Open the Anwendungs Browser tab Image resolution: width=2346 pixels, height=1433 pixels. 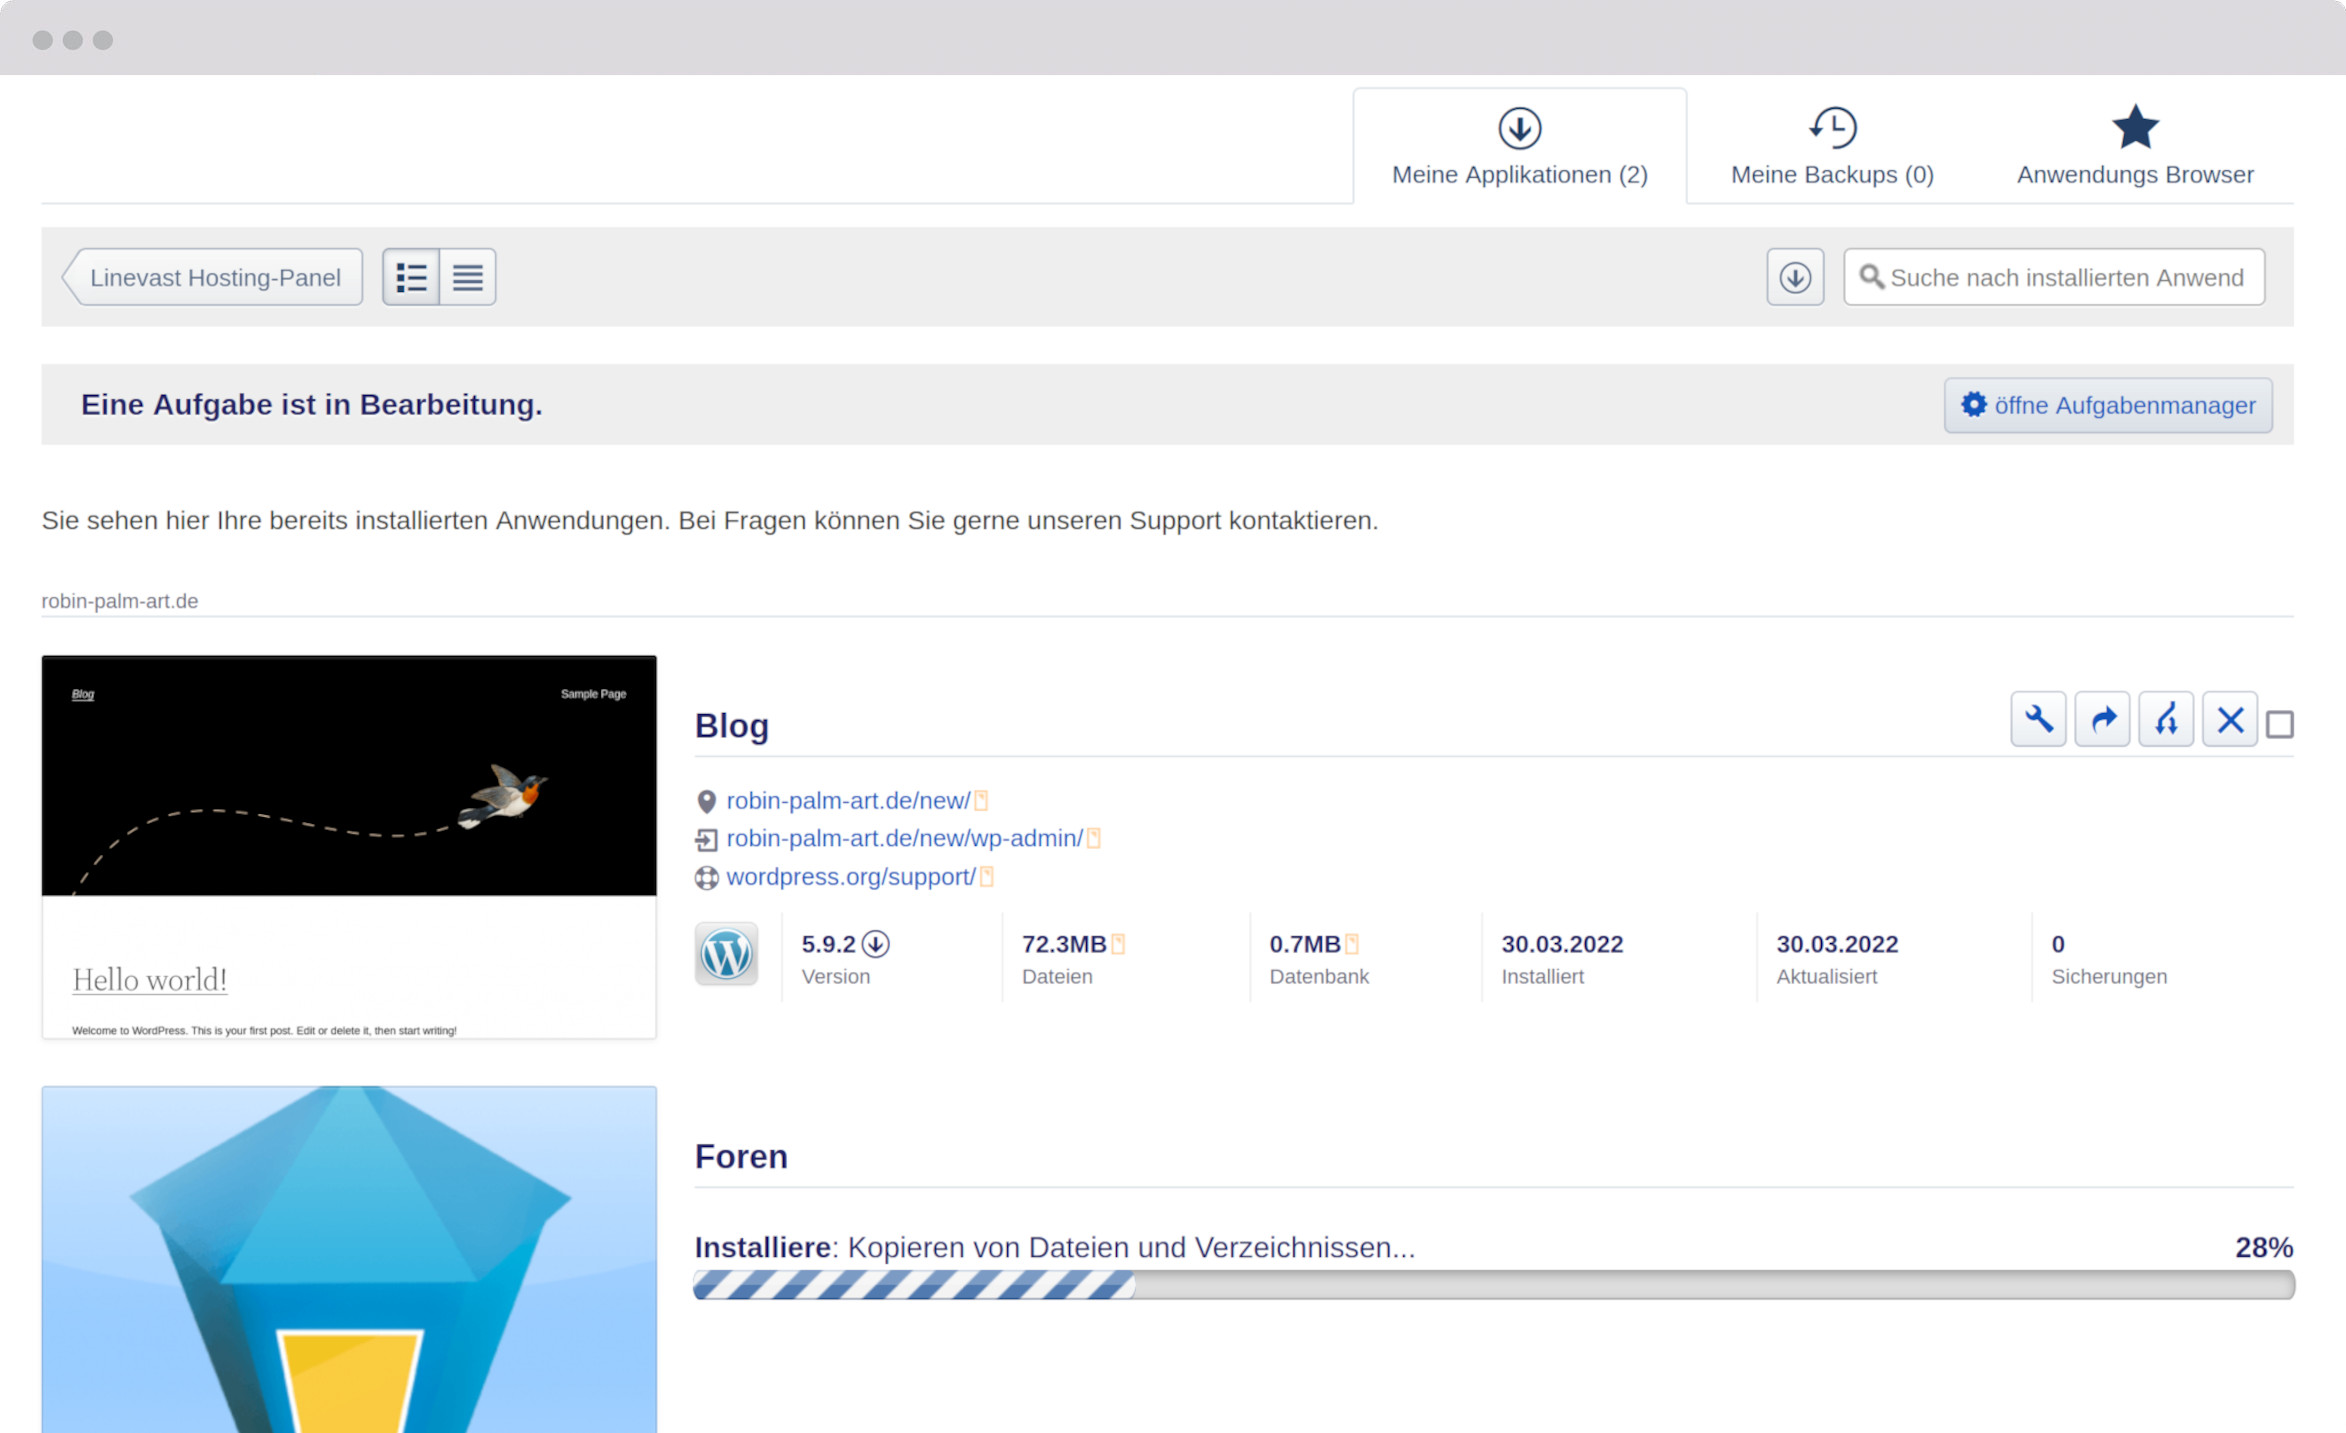point(2135,147)
